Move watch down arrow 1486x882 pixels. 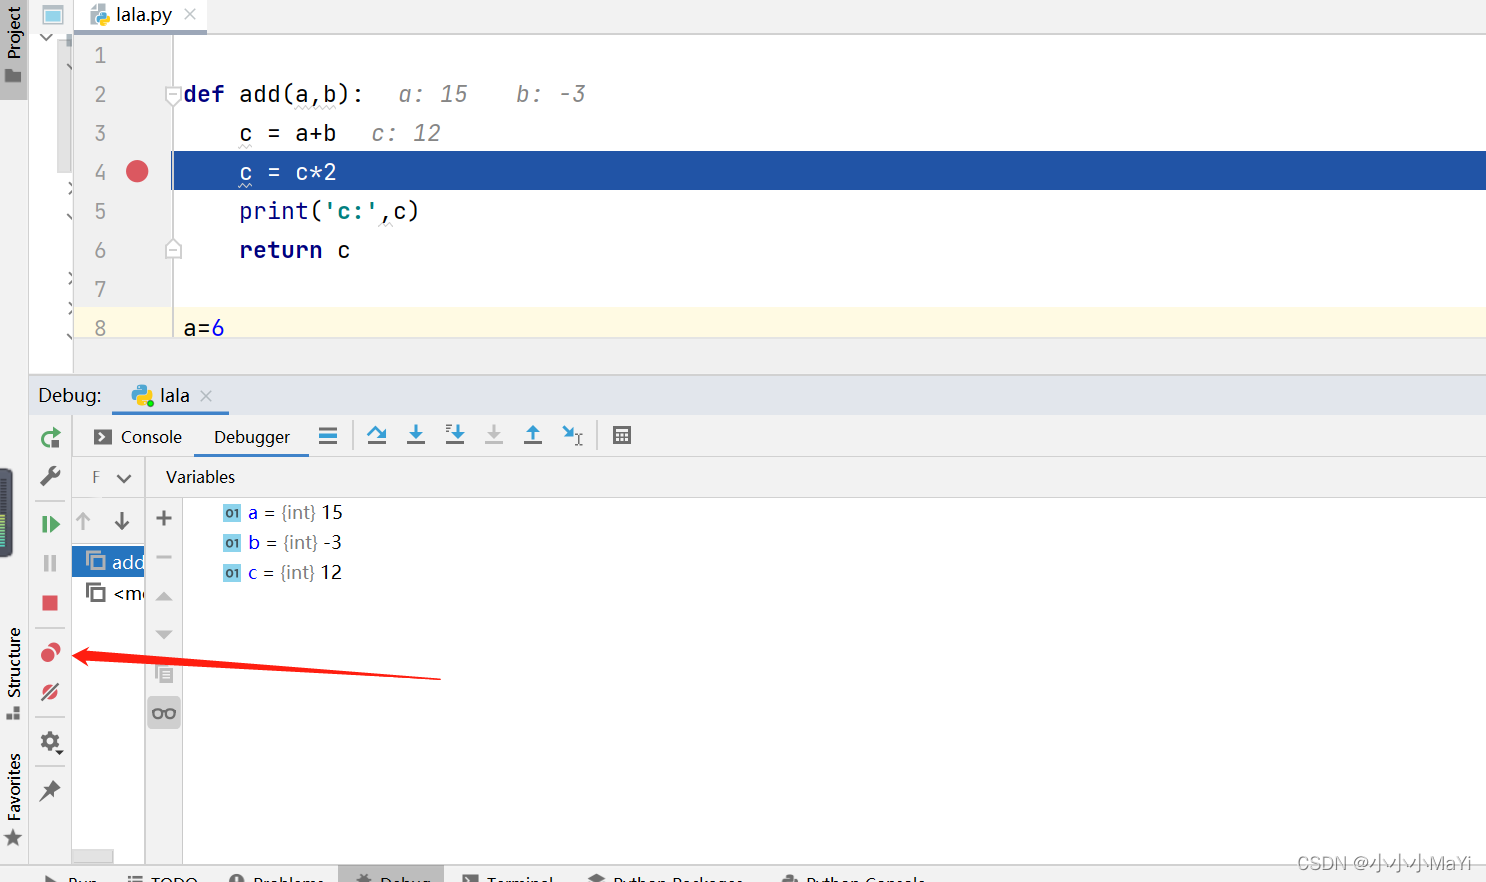[x=164, y=635]
